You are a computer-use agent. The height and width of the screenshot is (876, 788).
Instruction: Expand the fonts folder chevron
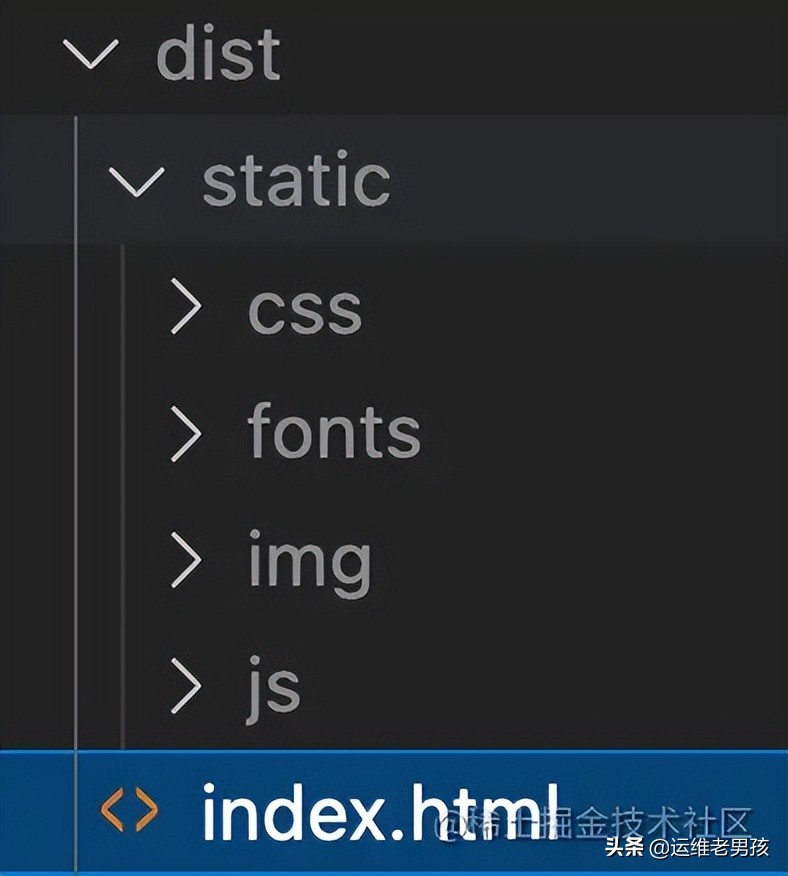coord(186,433)
